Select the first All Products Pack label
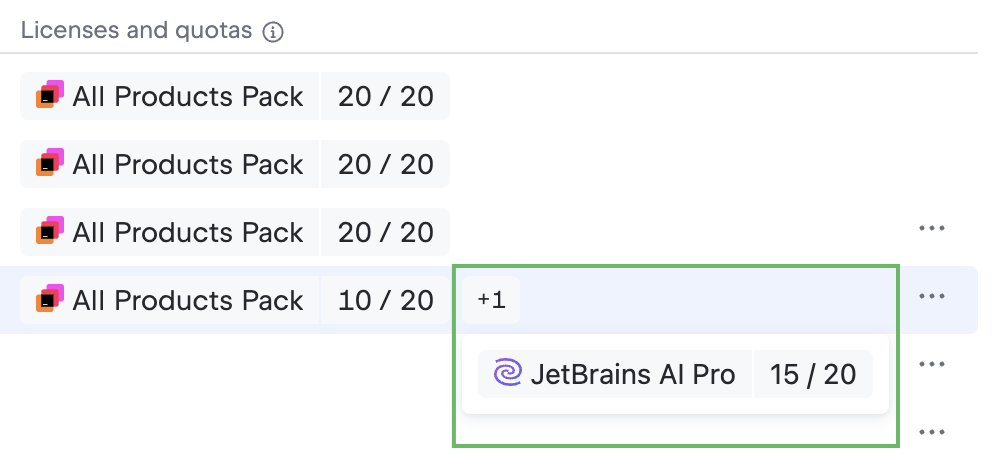This screenshot has width=996, height=460. coord(188,96)
